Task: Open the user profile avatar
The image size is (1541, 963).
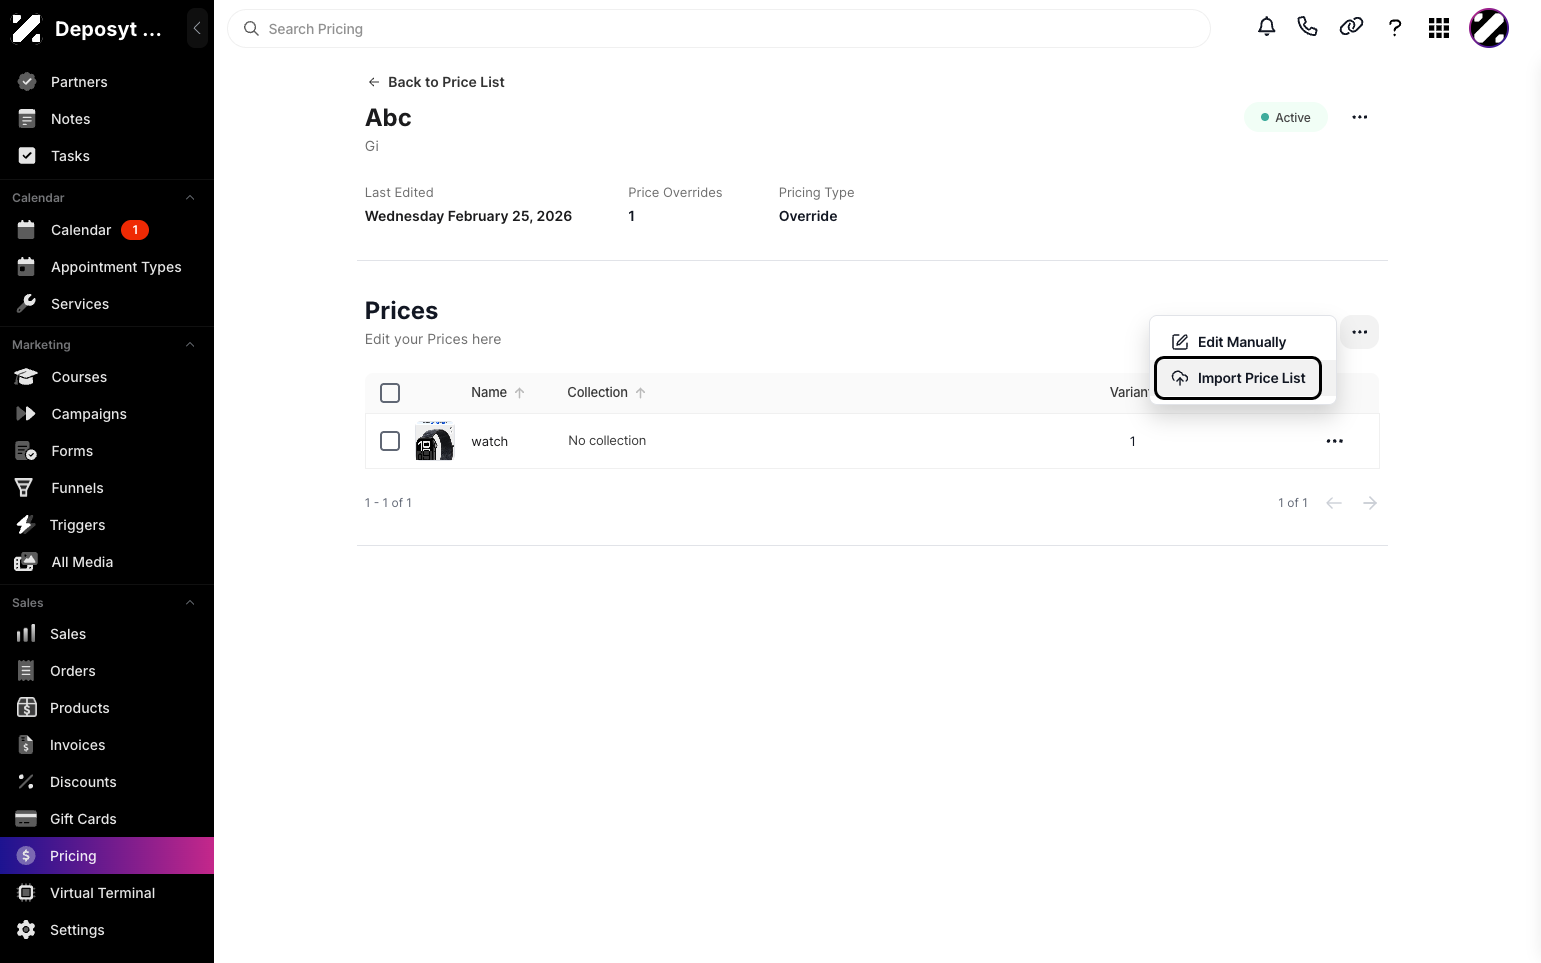Action: 1488,28
